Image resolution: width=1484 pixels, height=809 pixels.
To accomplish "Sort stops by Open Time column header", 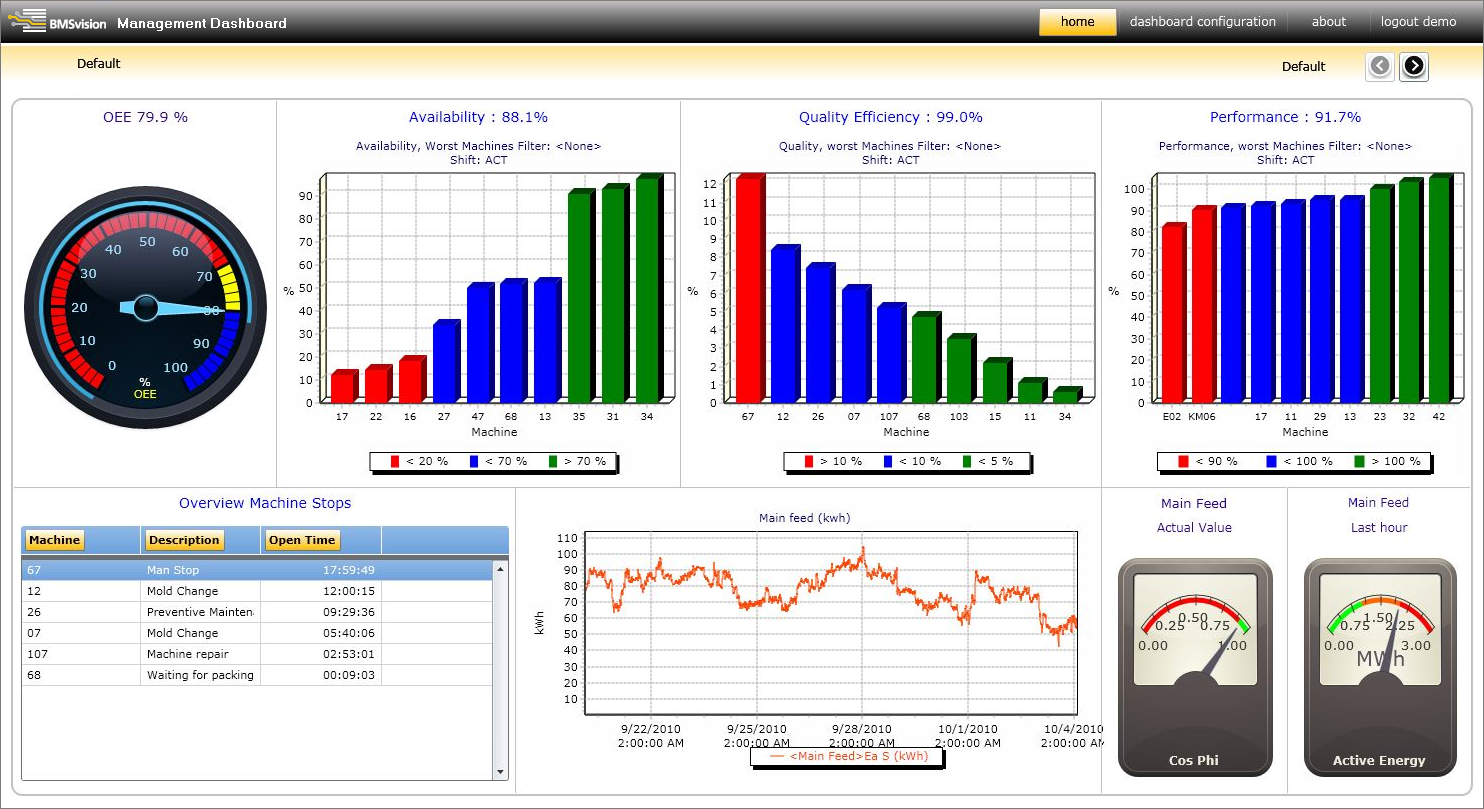I will click(x=302, y=540).
